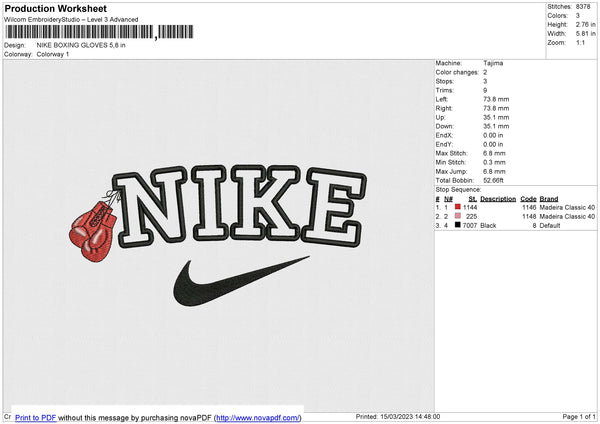Click the EndX value 0.00 in
The width and height of the screenshot is (600, 424).
tap(493, 135)
